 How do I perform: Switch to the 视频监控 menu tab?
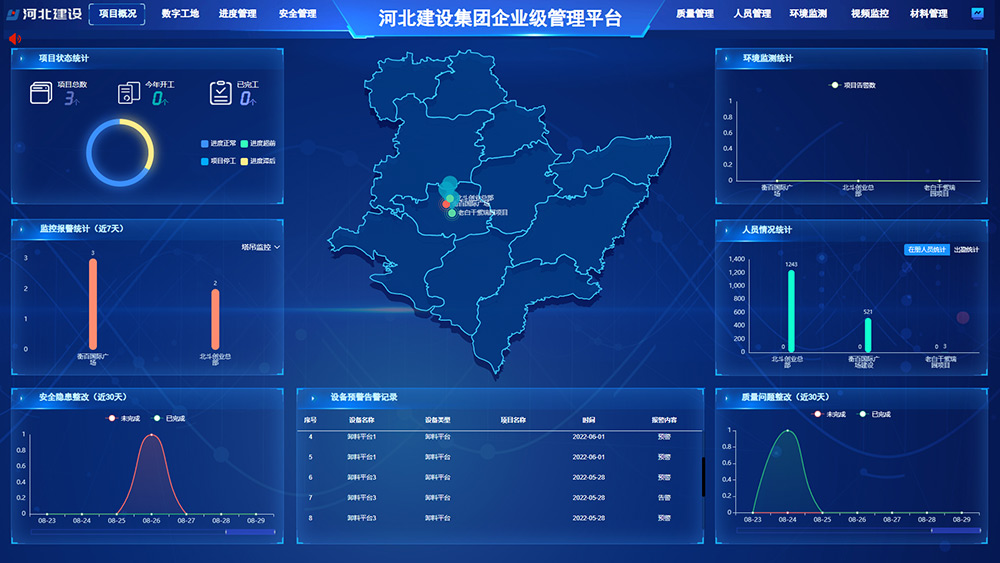(869, 14)
